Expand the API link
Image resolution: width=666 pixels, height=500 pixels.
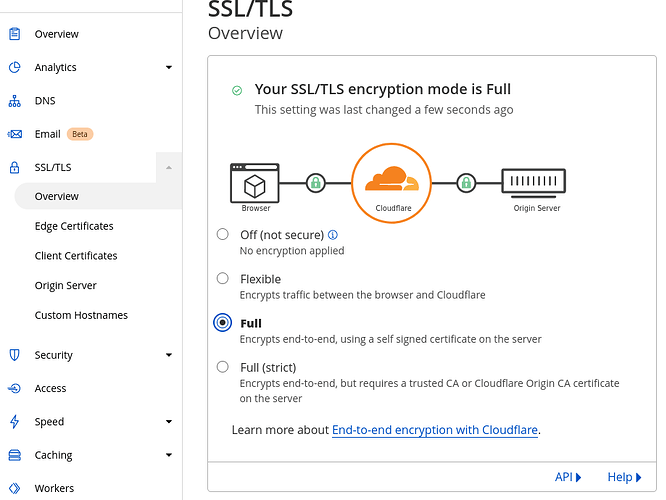568,477
